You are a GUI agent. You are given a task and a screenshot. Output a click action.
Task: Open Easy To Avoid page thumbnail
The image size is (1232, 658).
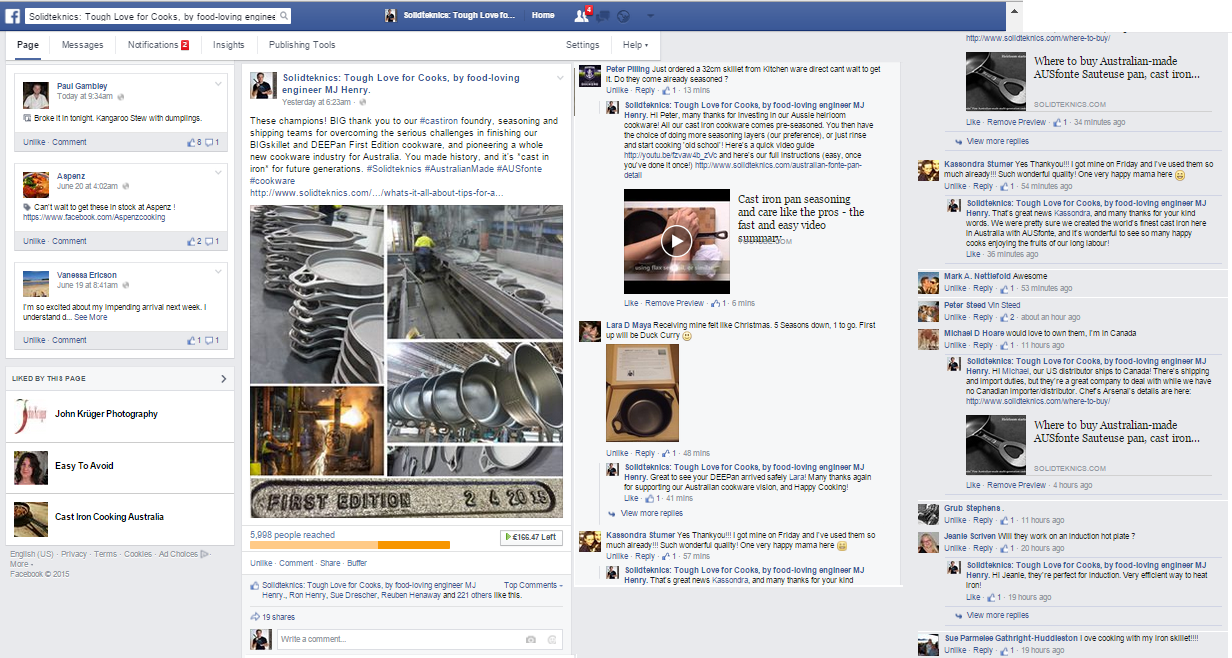pos(31,466)
